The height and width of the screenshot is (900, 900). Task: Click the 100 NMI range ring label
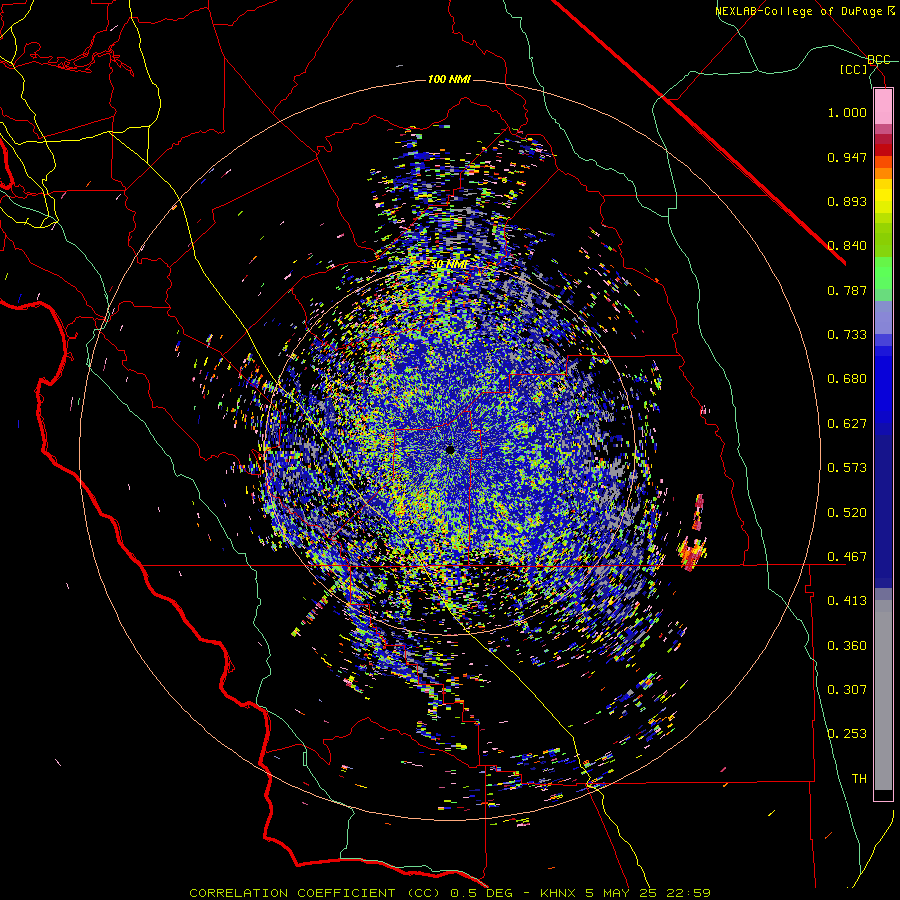[x=449, y=79]
